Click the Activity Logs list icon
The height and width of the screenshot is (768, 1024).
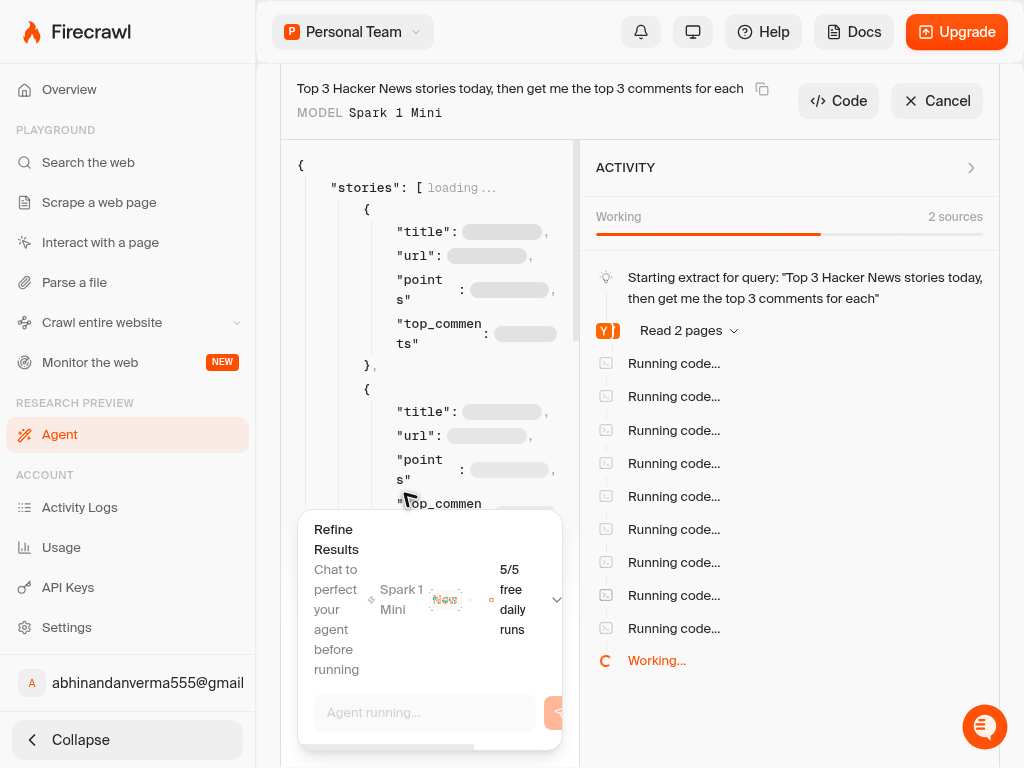24,507
